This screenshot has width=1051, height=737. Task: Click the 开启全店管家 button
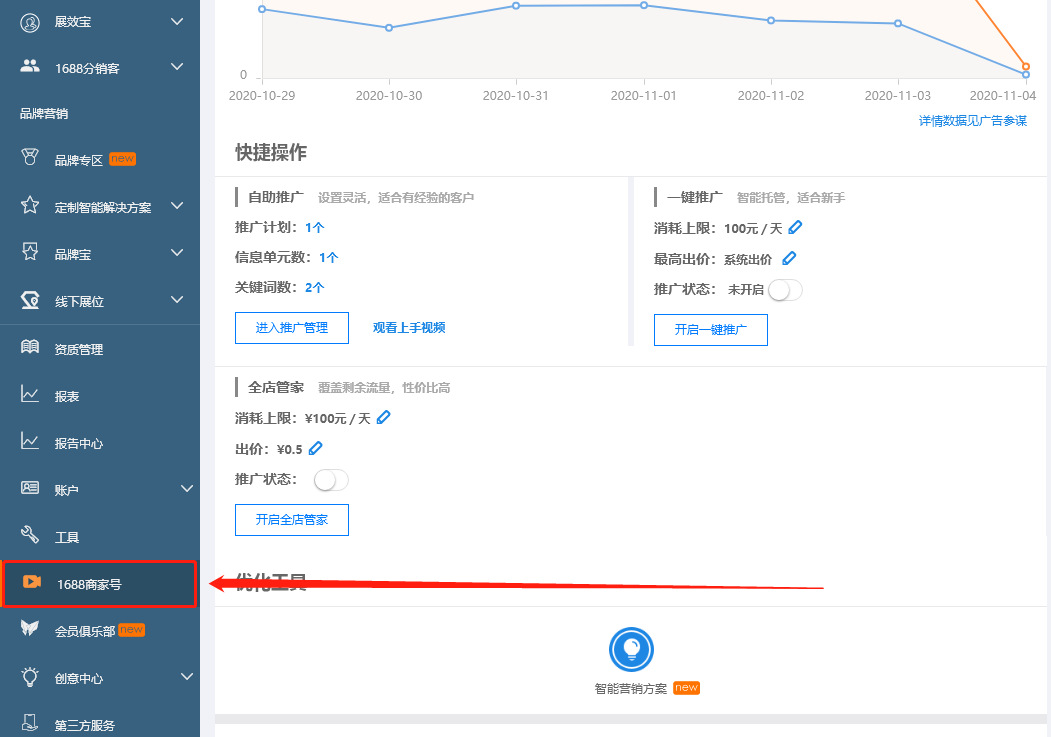pos(292,520)
